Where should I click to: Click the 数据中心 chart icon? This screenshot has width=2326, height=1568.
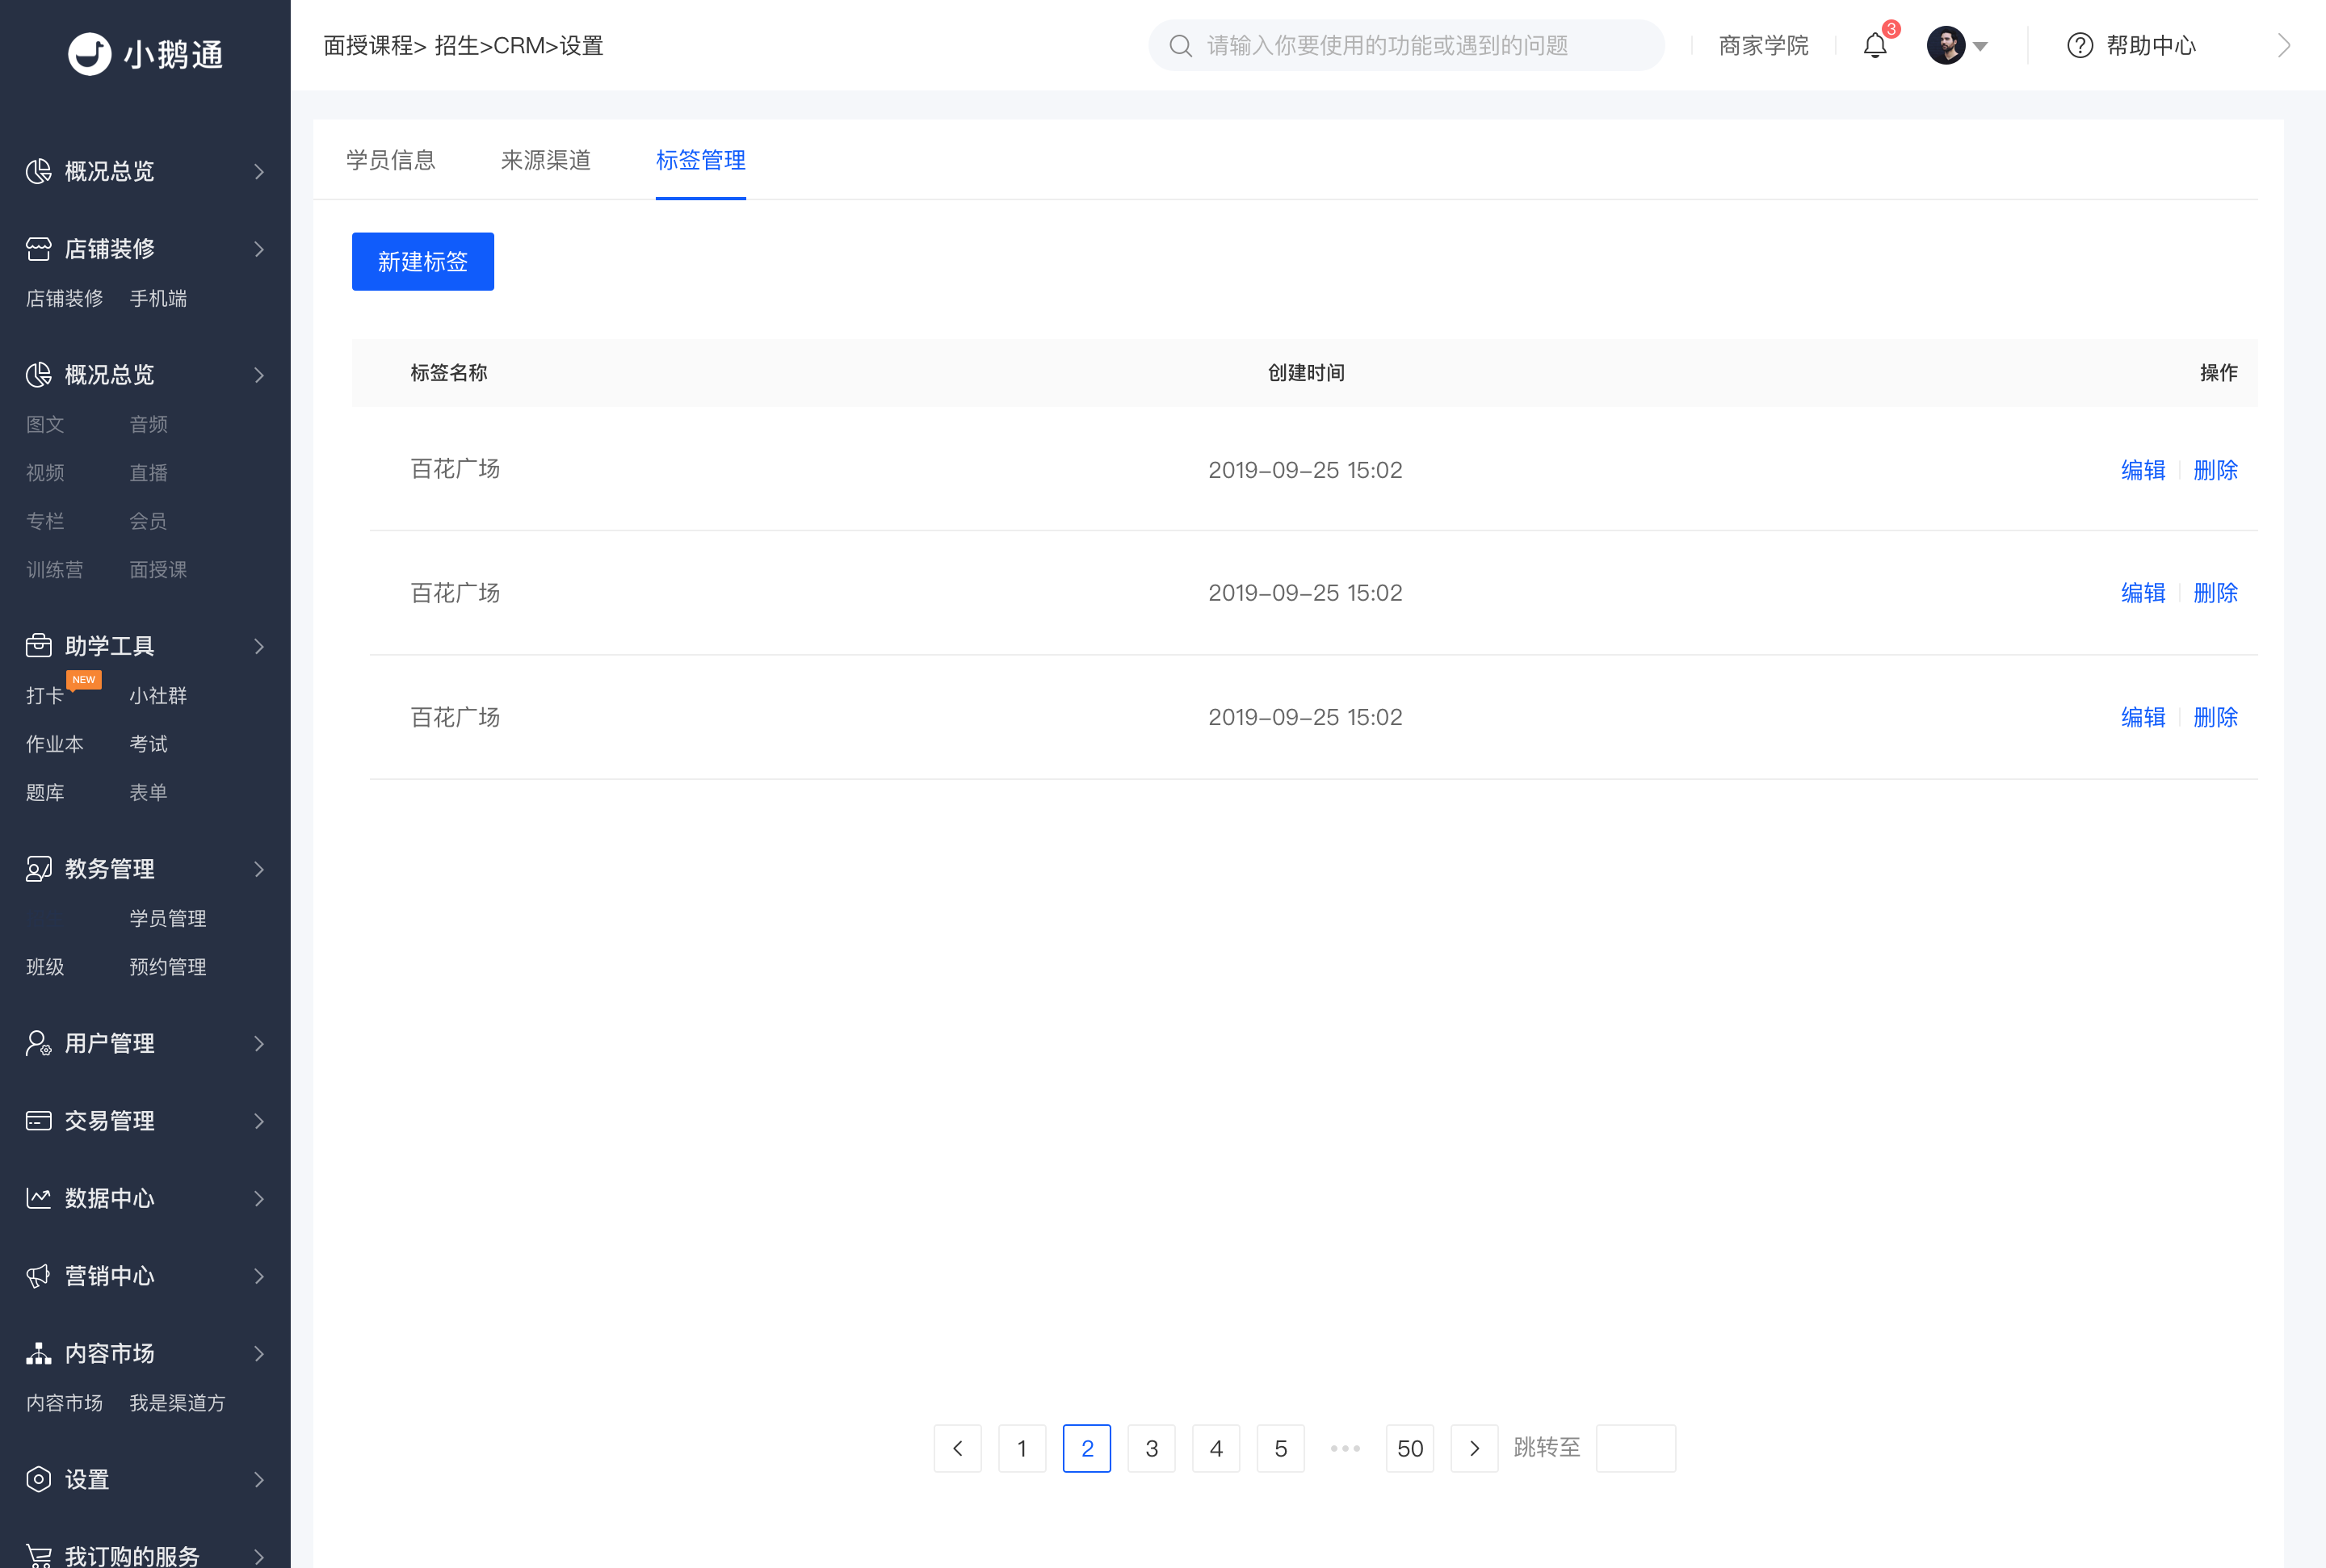point(38,1198)
